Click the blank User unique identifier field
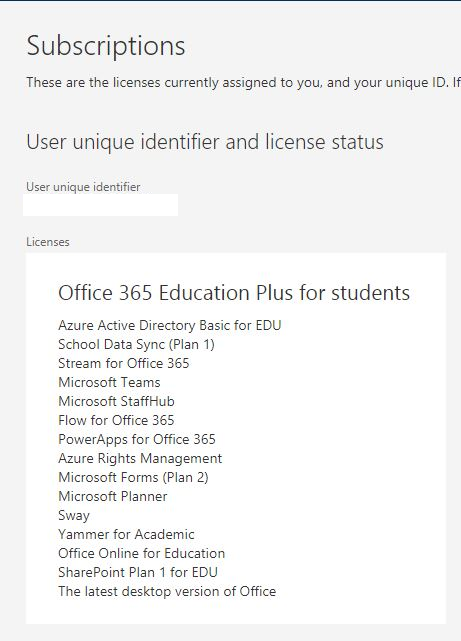This screenshot has height=641, width=461. (100, 205)
